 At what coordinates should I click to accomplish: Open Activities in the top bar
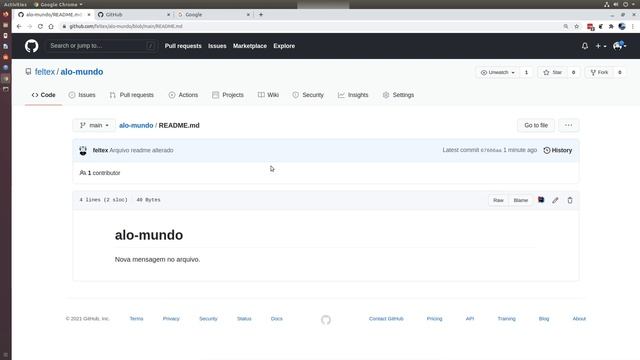click(15, 4)
